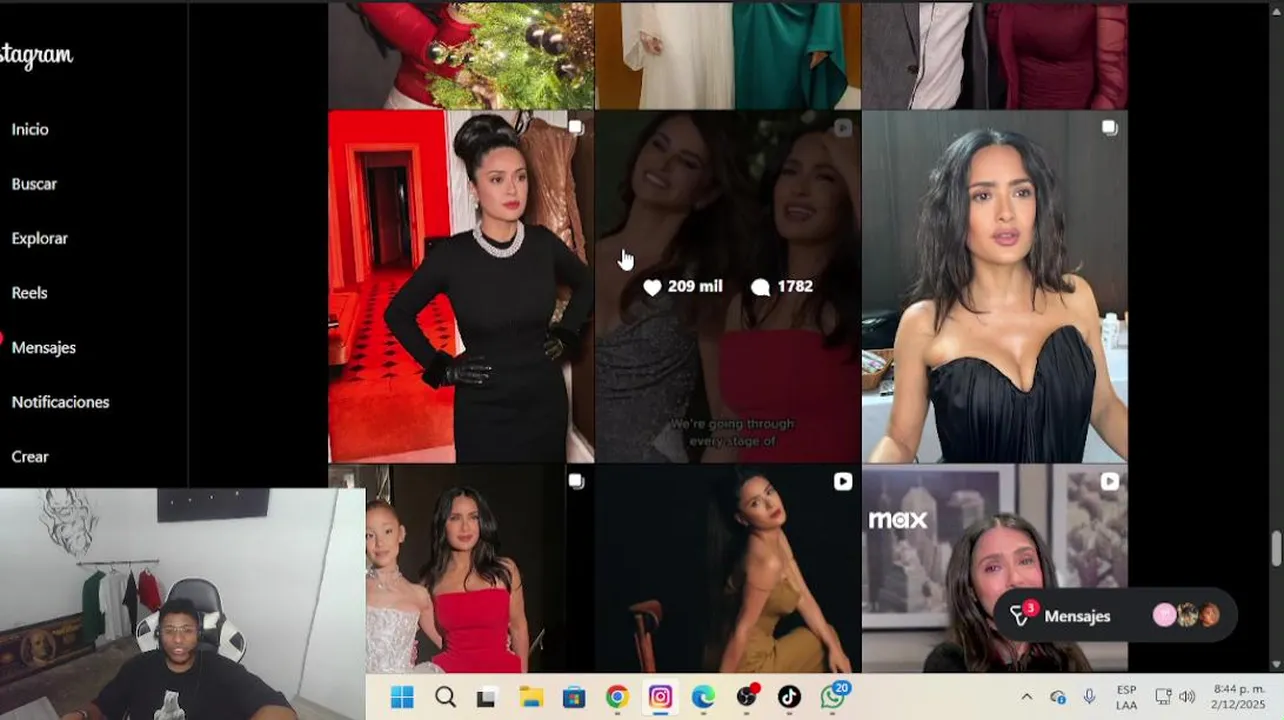Click 1782 comments count
Screen dimensions: 1284x720
[x=795, y=286]
